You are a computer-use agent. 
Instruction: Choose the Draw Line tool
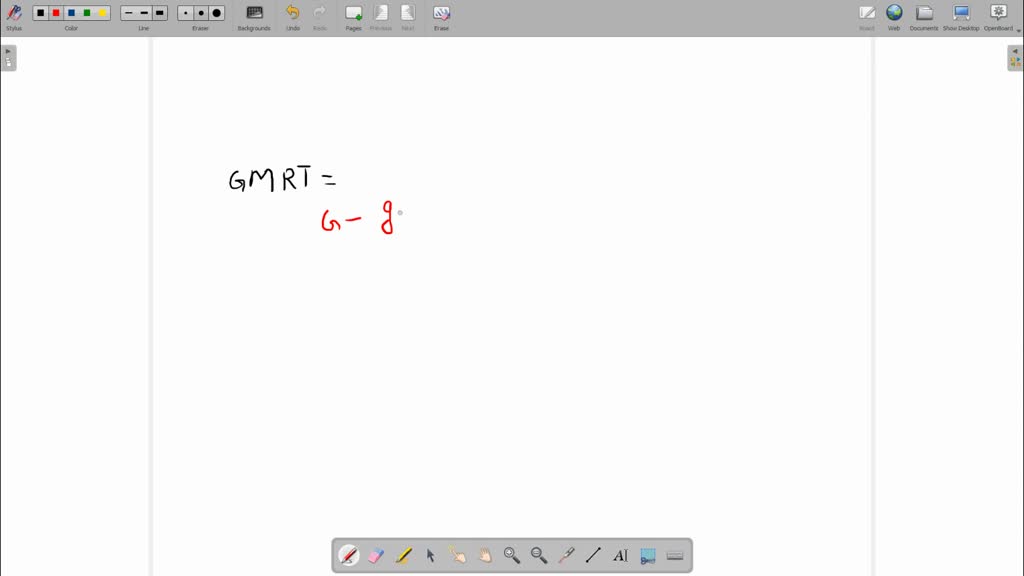593,556
